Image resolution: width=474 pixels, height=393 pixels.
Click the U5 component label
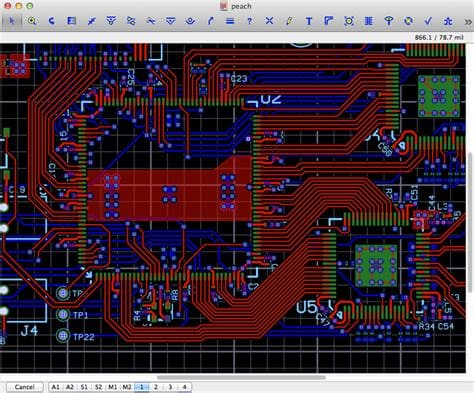pos(306,307)
